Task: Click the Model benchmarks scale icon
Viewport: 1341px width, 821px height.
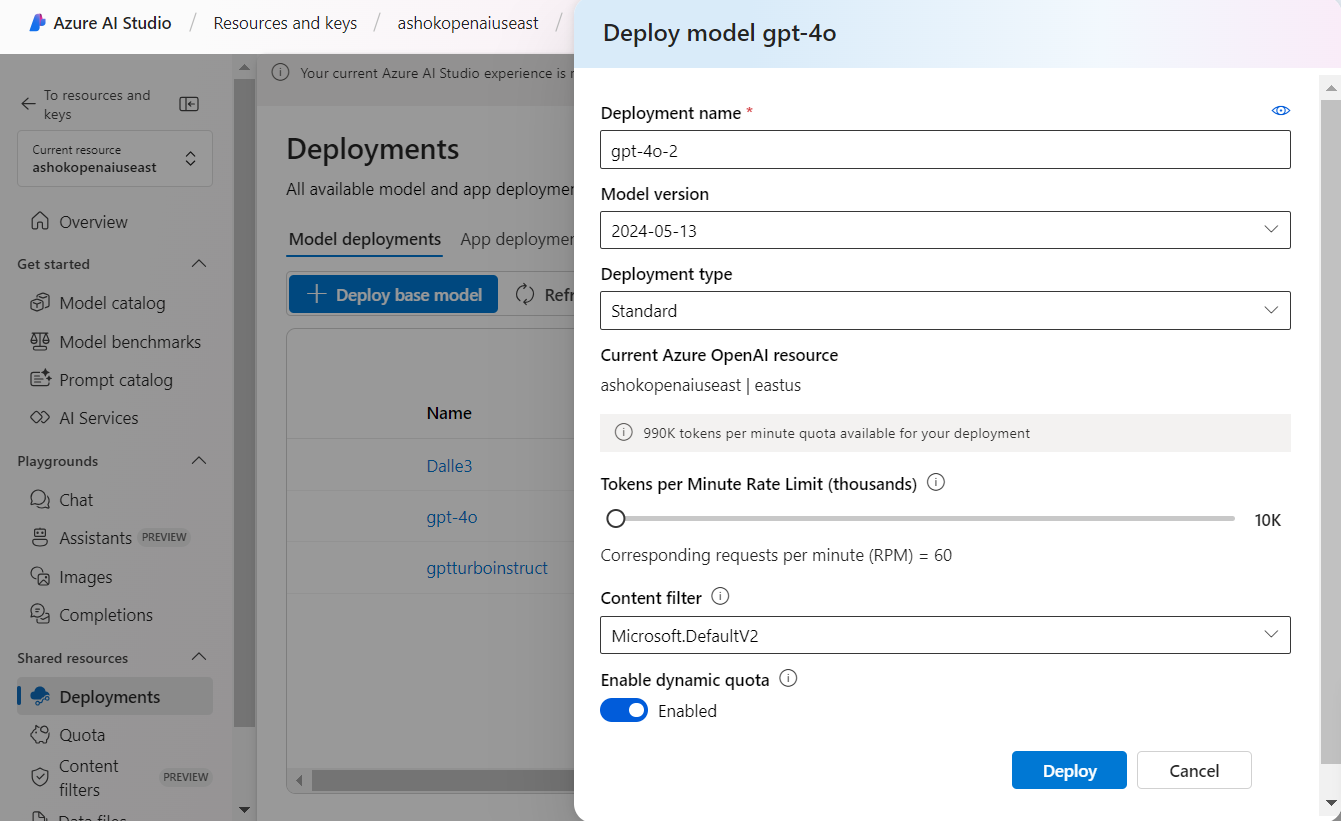Action: 40,341
